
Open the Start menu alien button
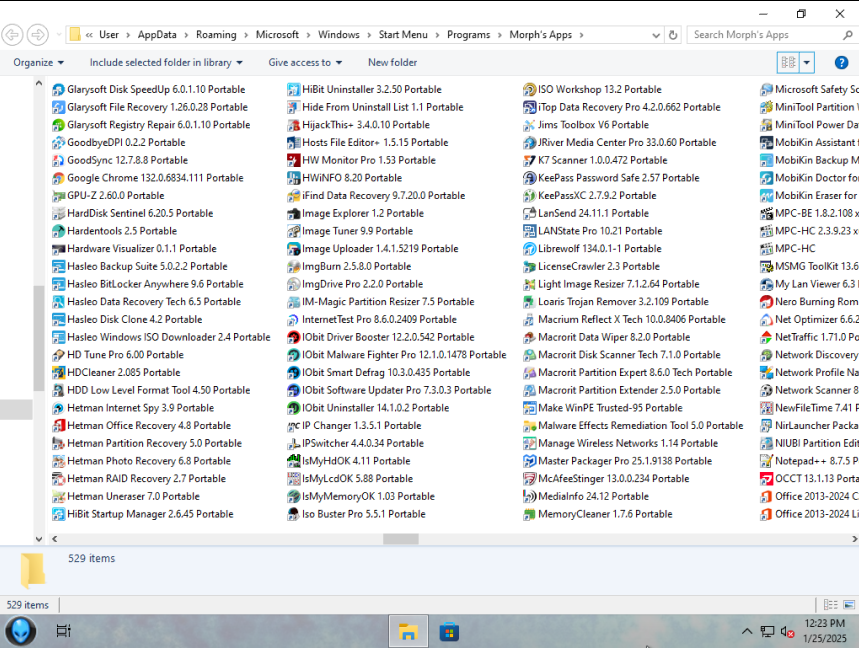coord(21,631)
